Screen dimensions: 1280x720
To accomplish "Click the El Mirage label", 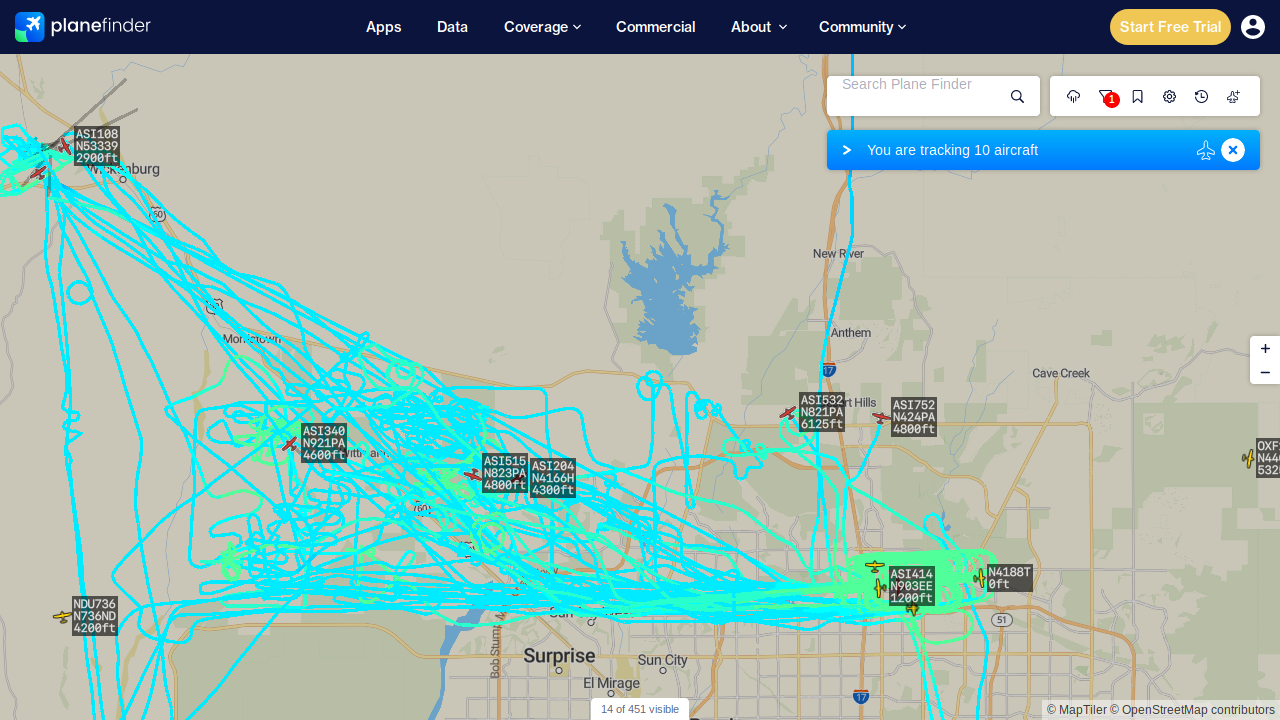I will 611,684.
